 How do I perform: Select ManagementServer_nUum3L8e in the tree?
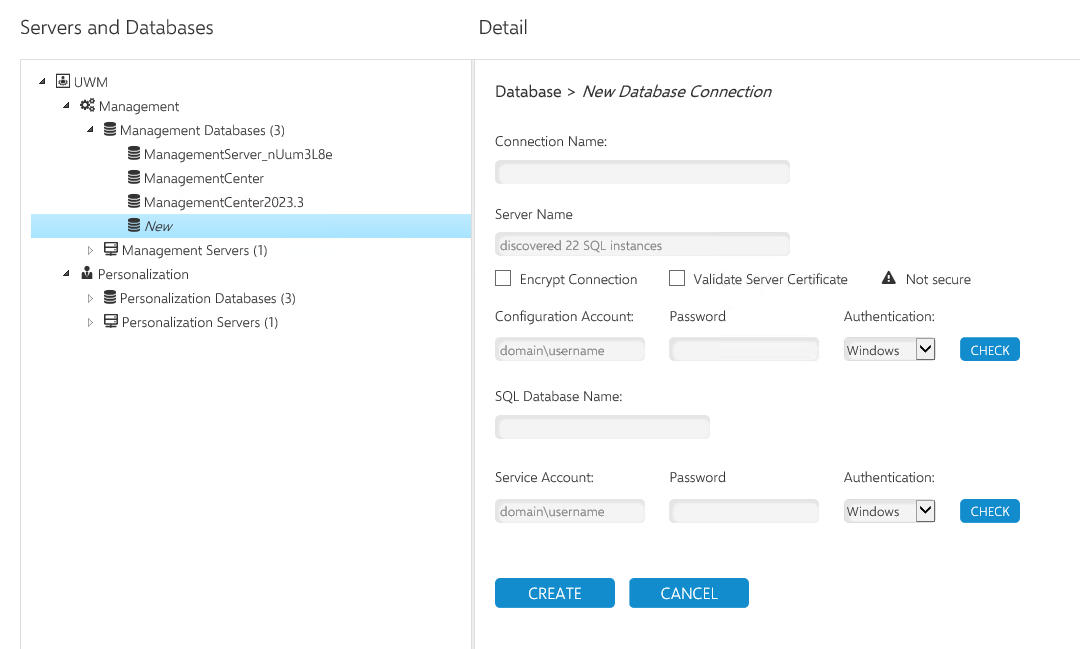[x=237, y=154]
